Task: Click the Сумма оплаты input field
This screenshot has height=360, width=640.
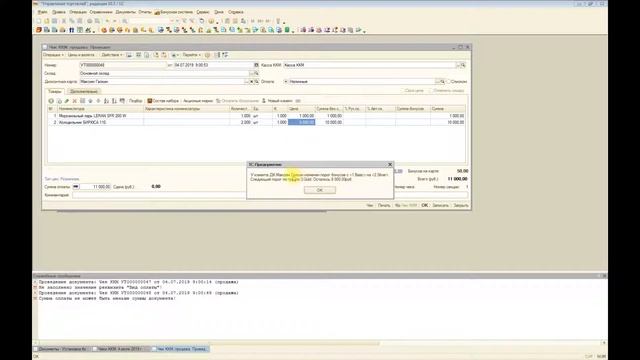Action: click(95, 187)
